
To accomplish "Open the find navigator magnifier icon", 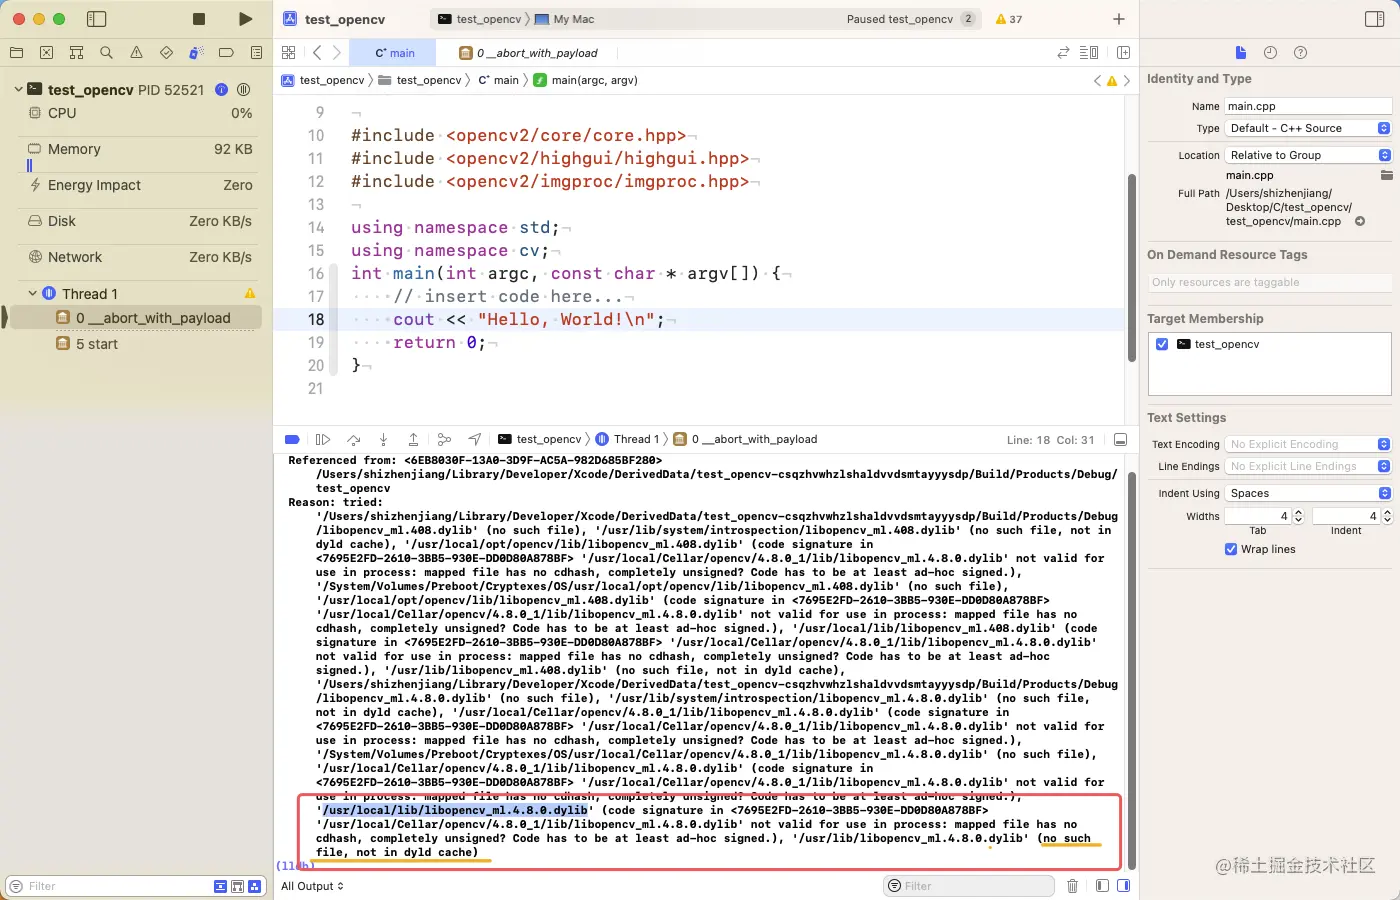I will point(106,53).
